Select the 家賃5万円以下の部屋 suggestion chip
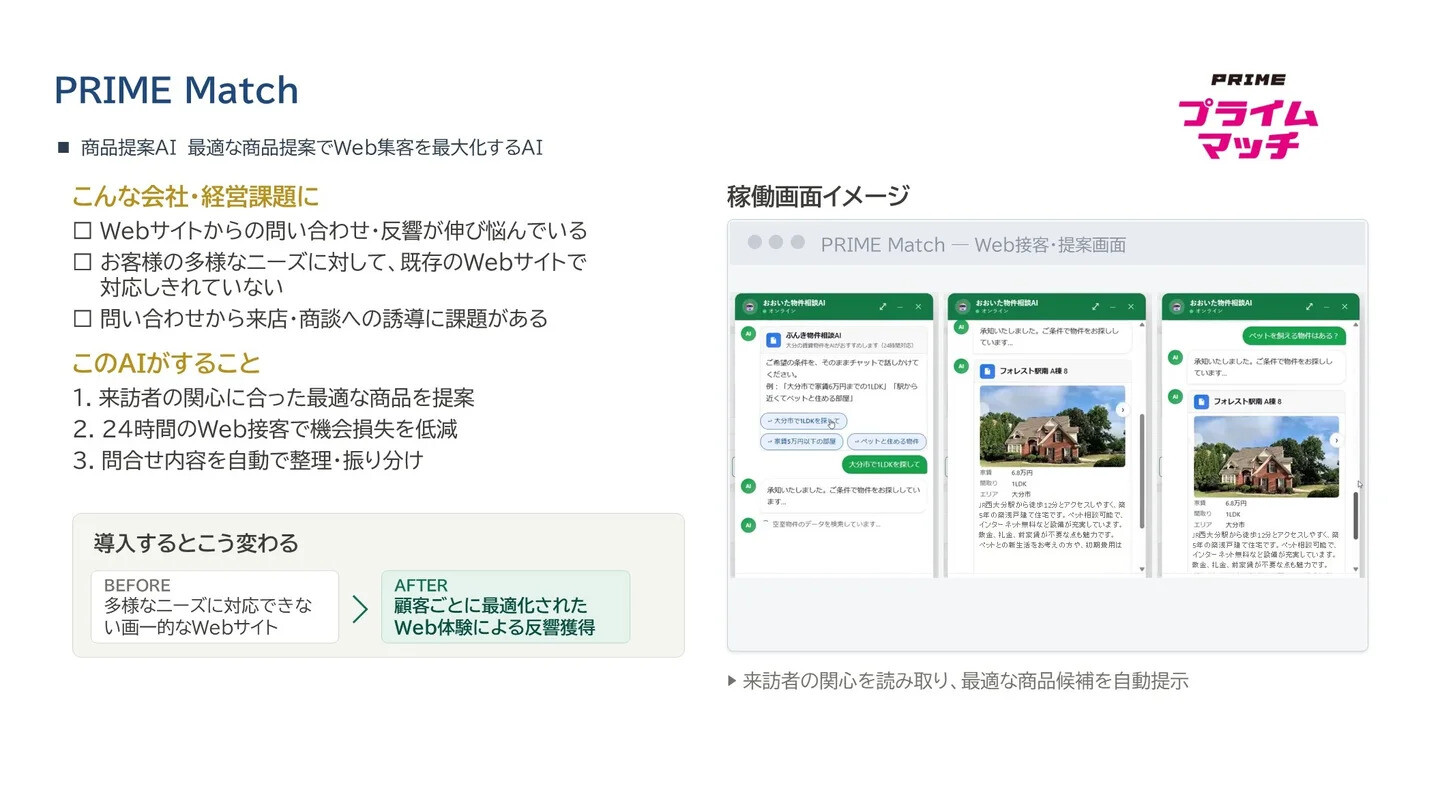This screenshot has height=810, width=1440. (801, 441)
